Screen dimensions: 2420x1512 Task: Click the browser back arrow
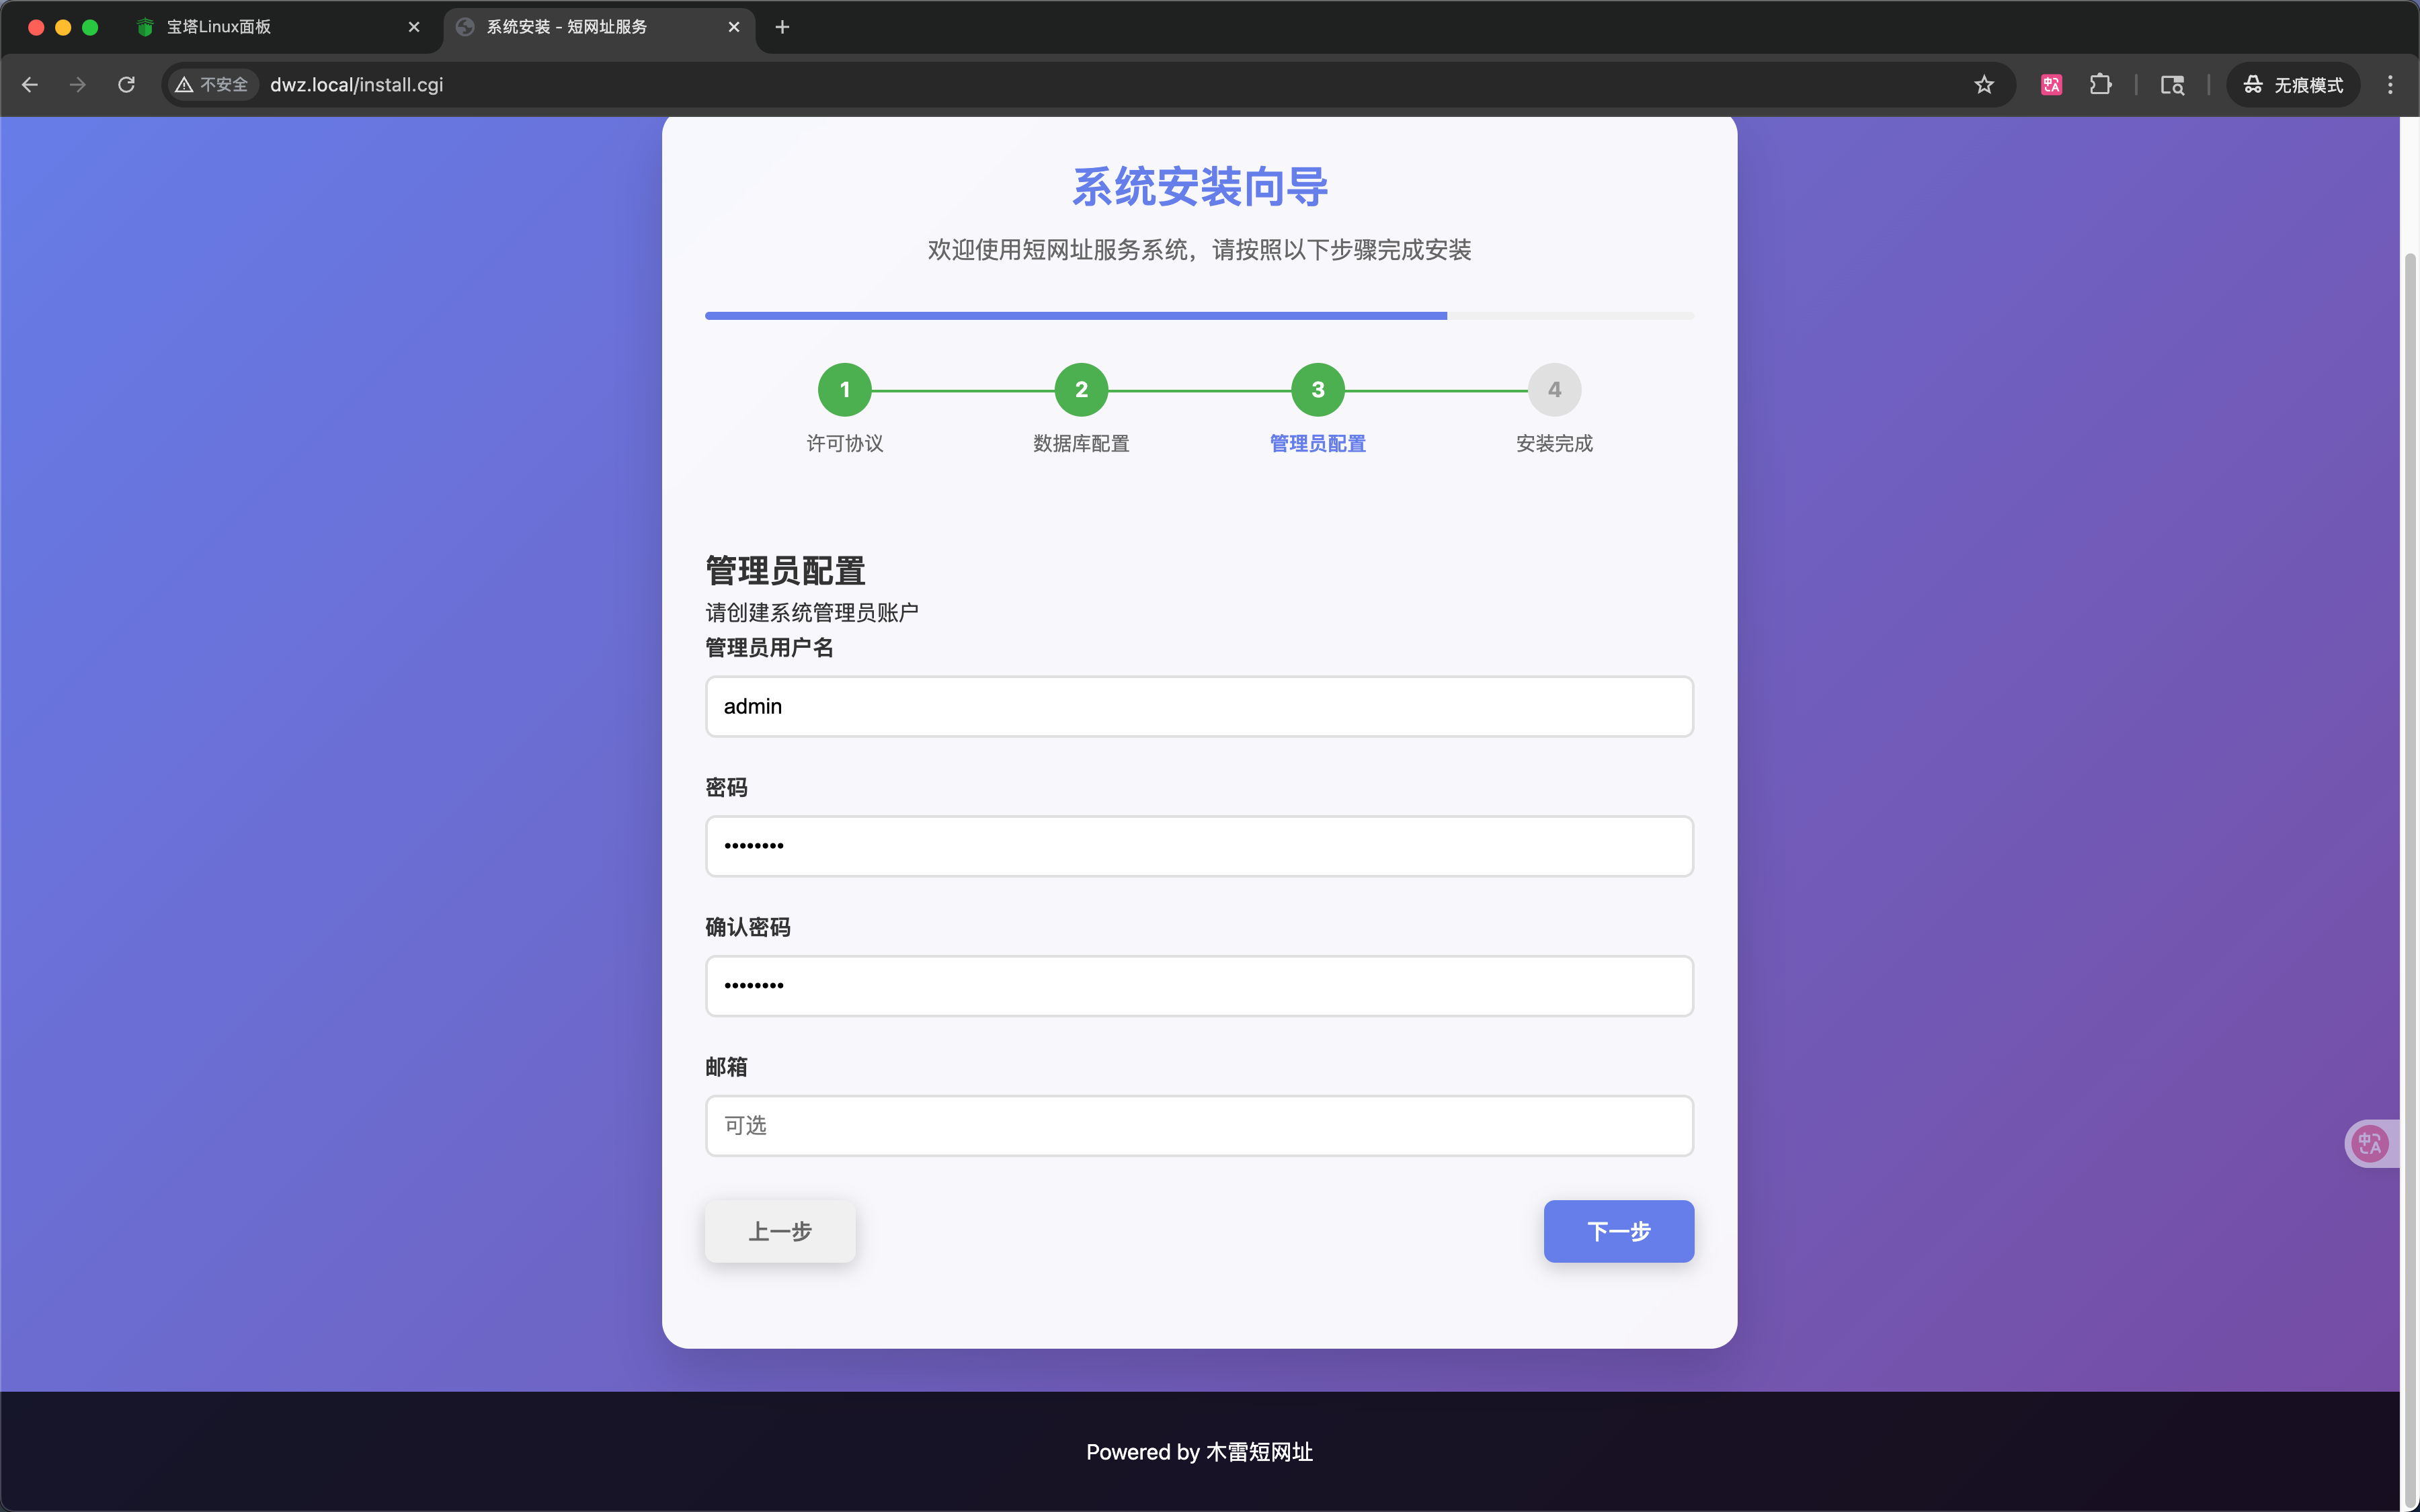pyautogui.click(x=30, y=85)
